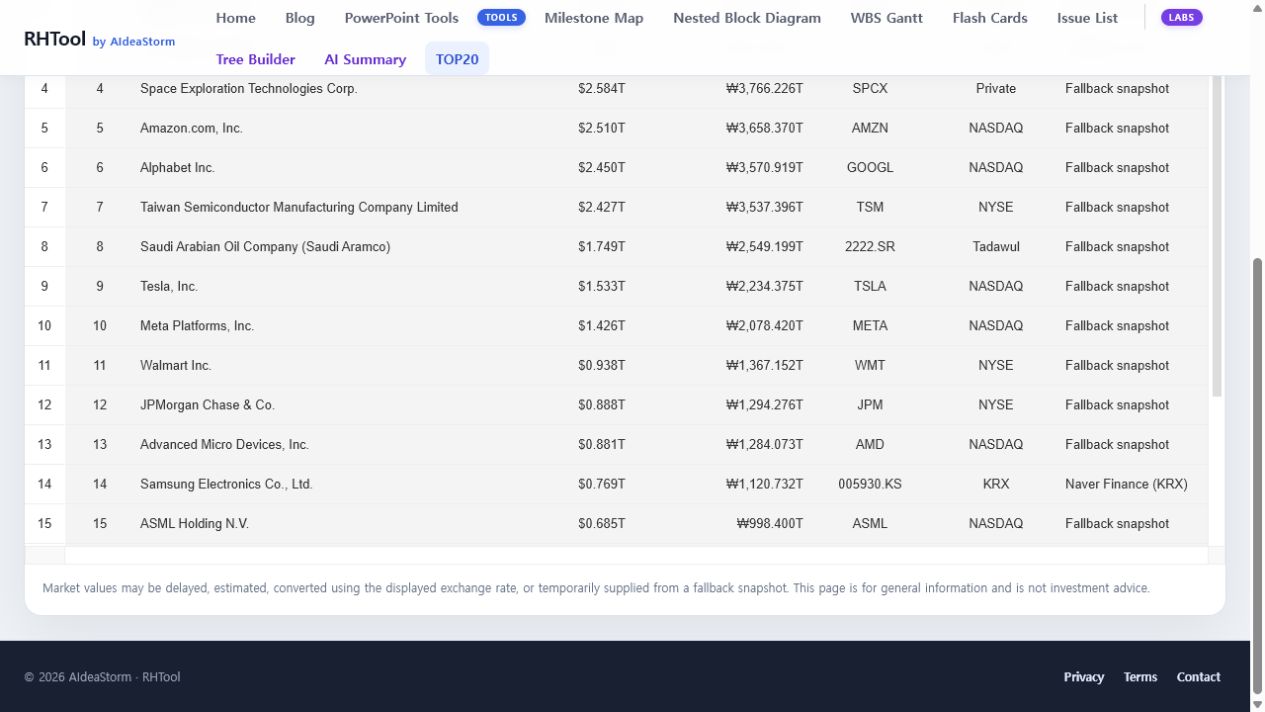This screenshot has height=712, width=1265.
Task: Click the table's horizontal scrollbar track
Action: pyautogui.click(x=636, y=555)
